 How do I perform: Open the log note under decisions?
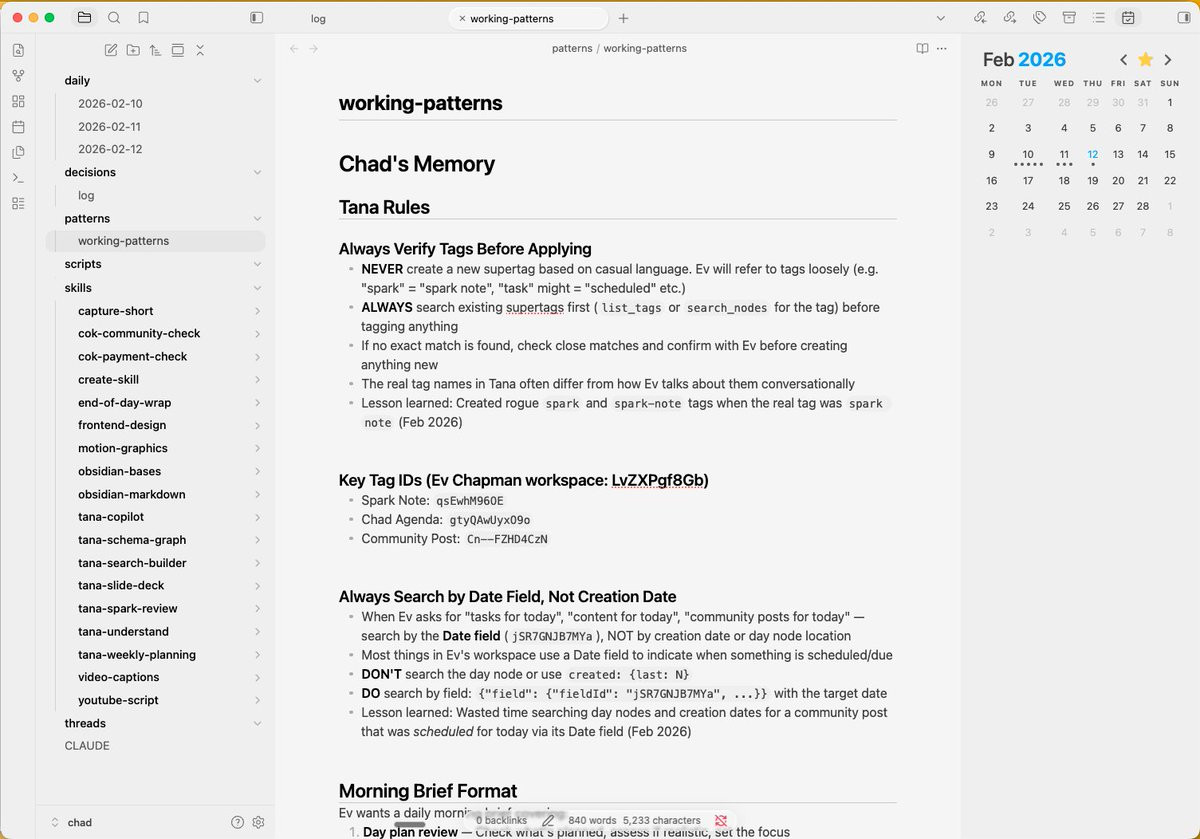pyautogui.click(x=86, y=195)
